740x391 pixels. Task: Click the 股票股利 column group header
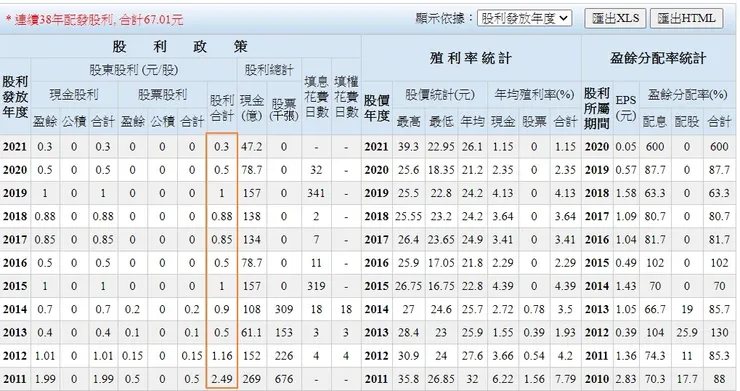[x=162, y=94]
